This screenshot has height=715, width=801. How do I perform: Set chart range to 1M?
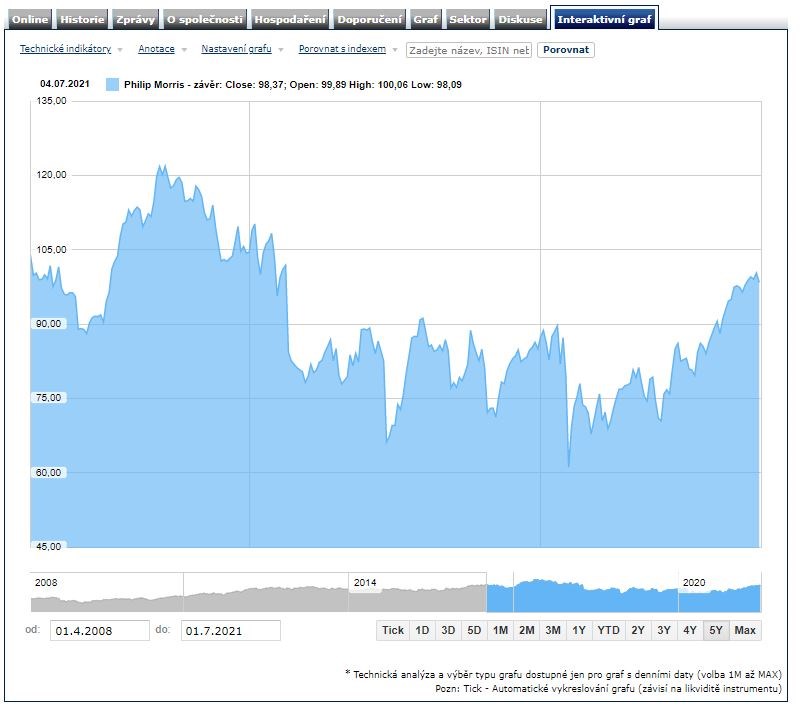point(500,630)
